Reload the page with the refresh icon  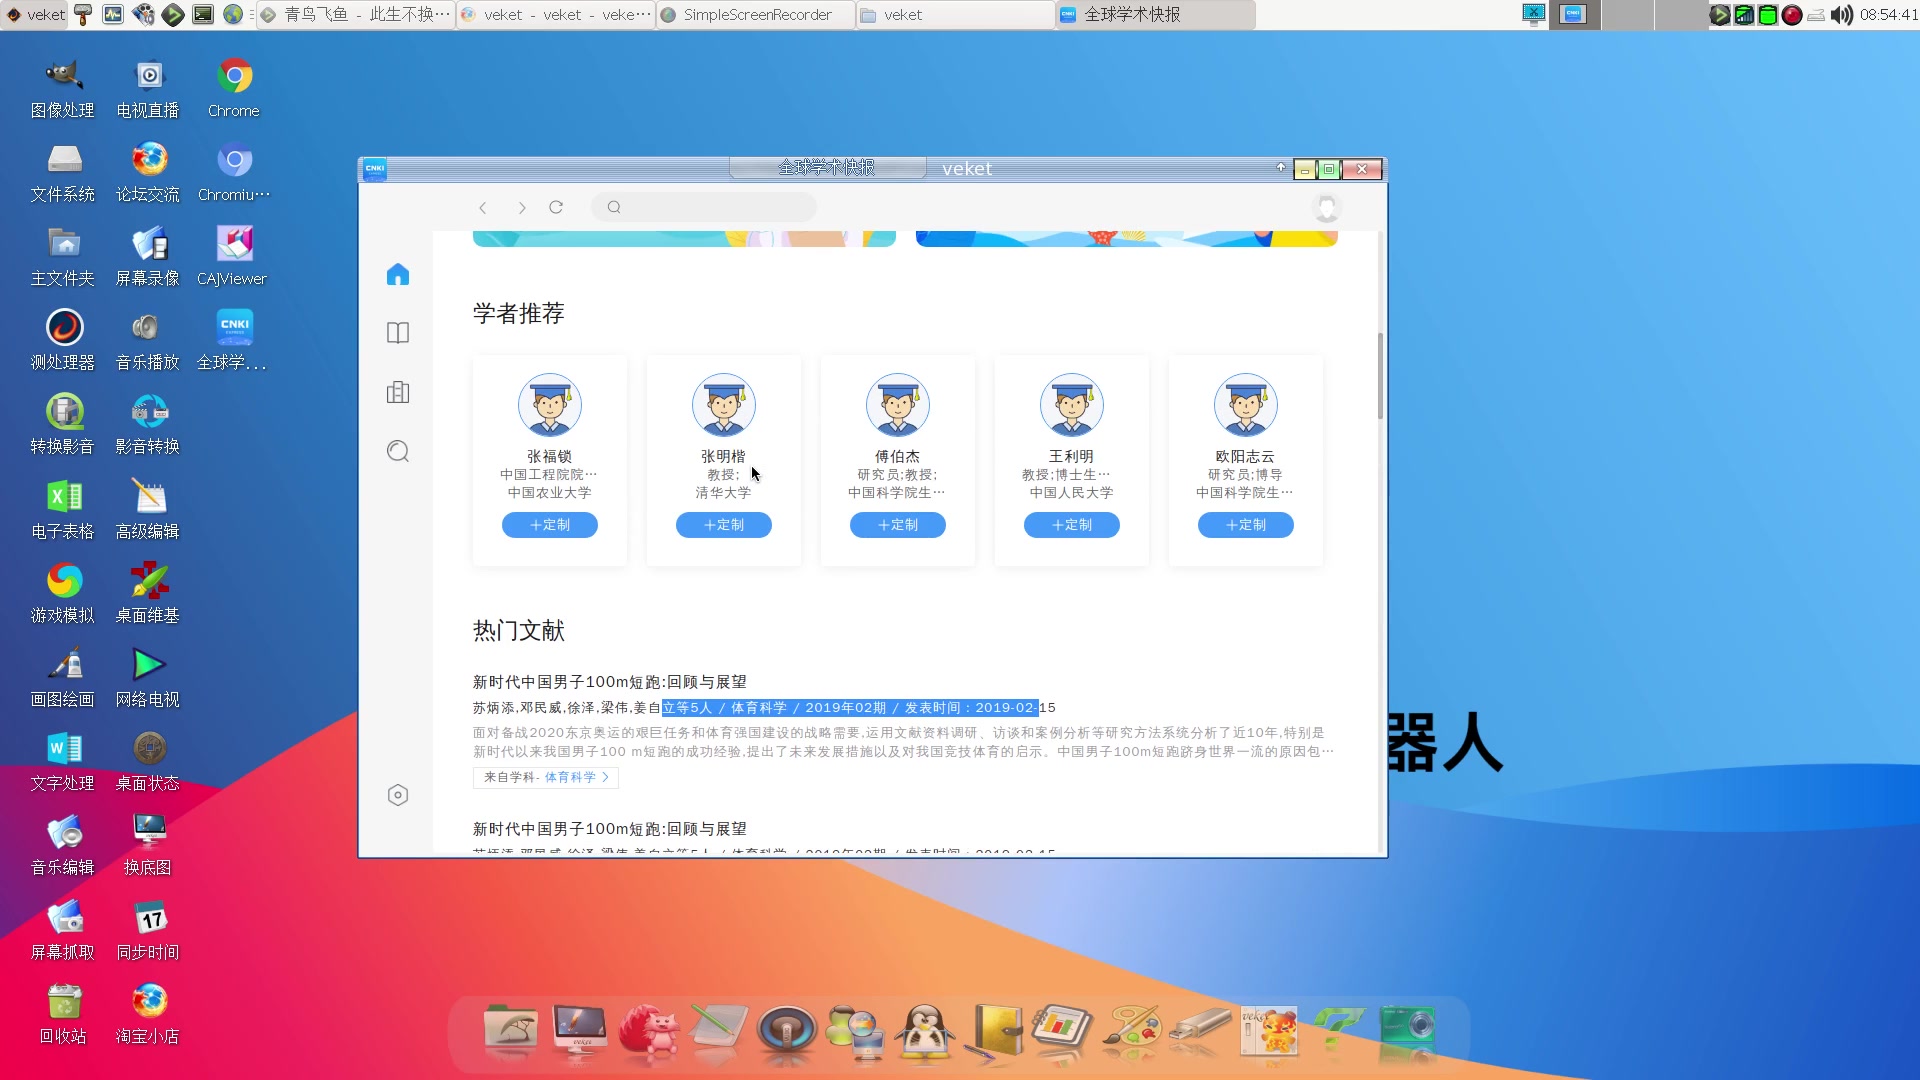pos(556,207)
